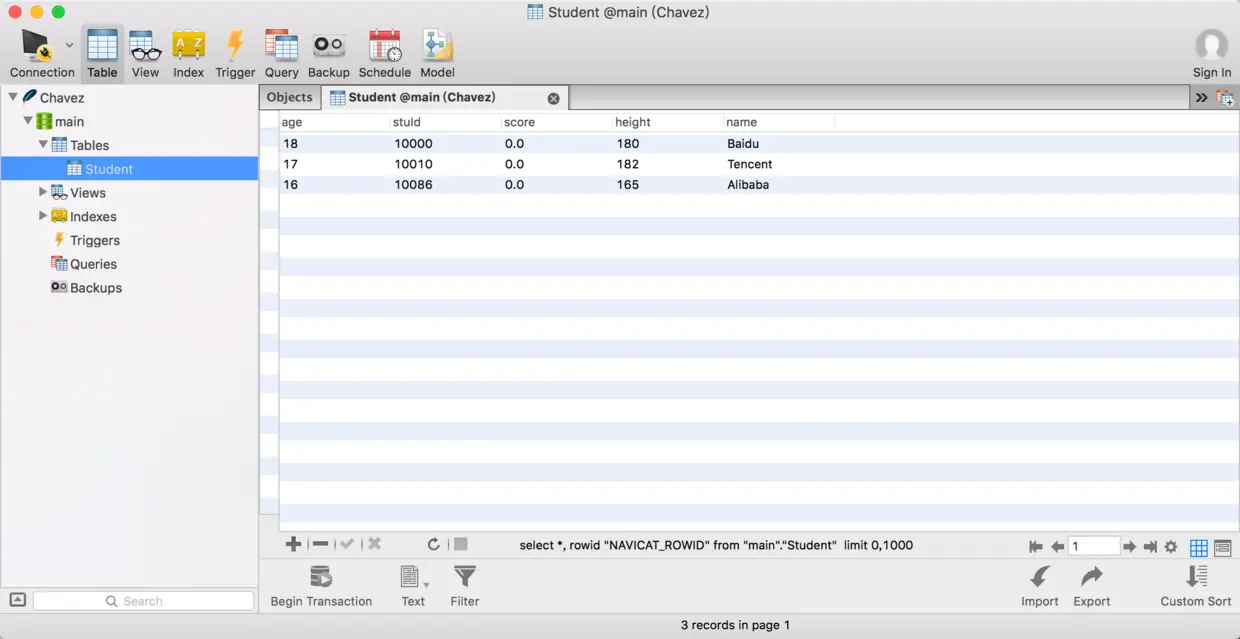The image size is (1240, 639).
Task: Add a new record with plus button
Action: click(293, 544)
